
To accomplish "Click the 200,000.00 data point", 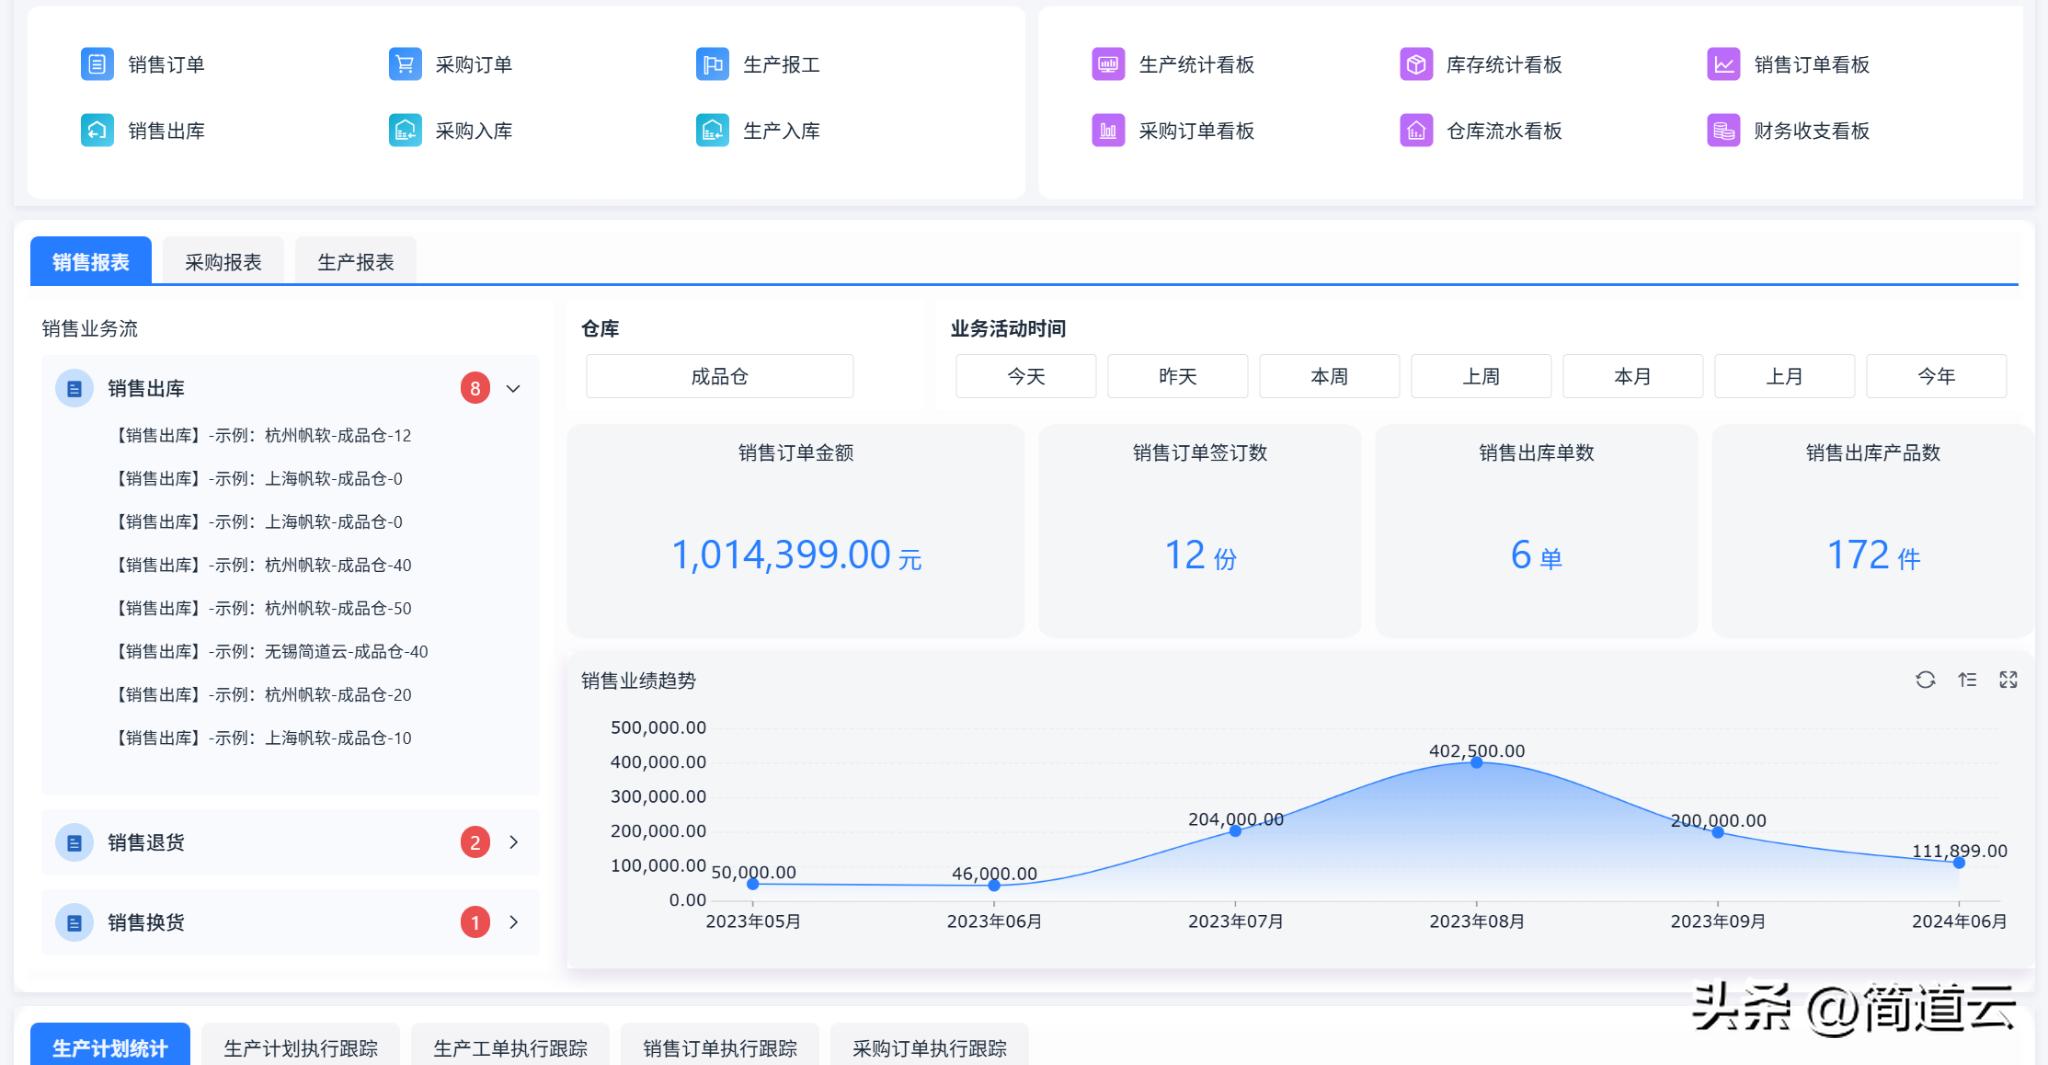I will point(1718,832).
